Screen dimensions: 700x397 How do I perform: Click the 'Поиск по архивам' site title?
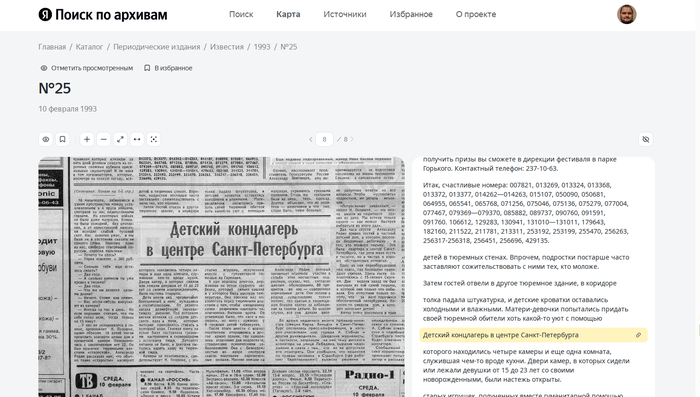coord(111,15)
